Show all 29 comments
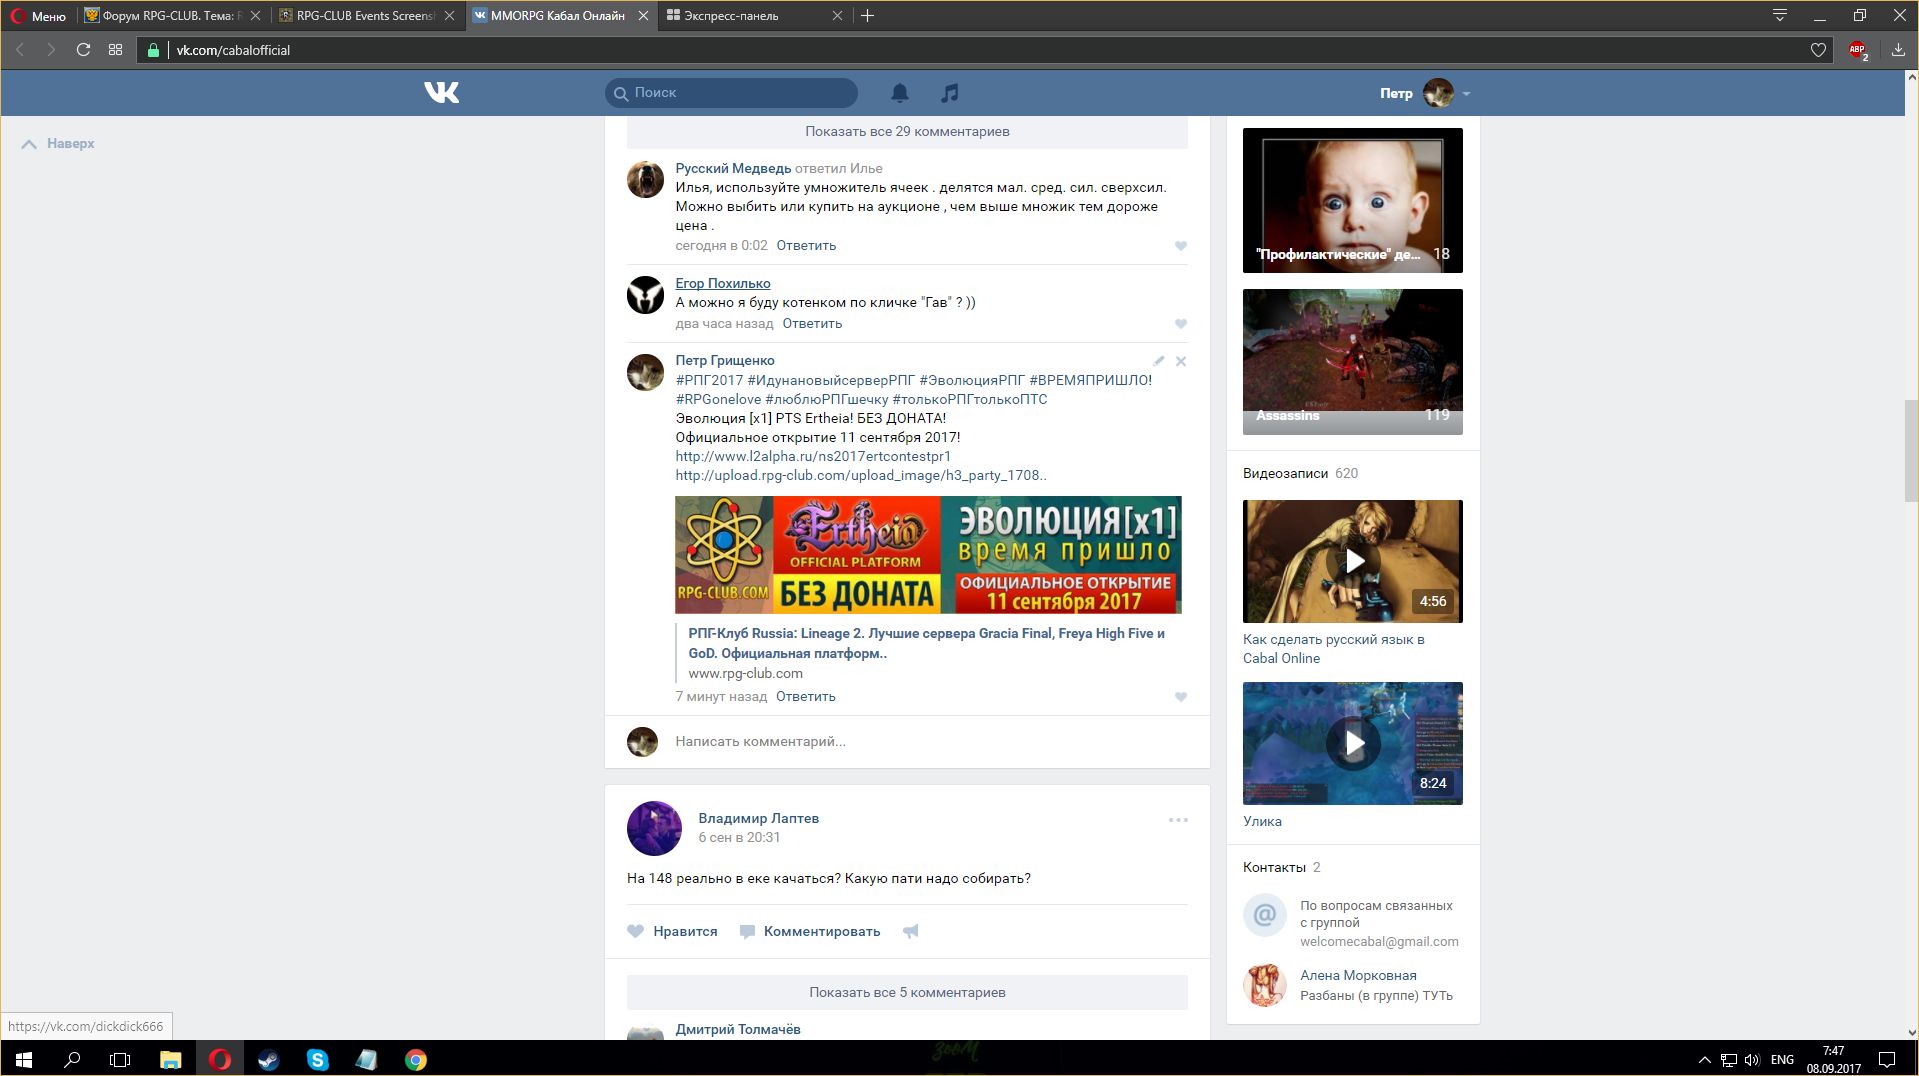 point(907,131)
